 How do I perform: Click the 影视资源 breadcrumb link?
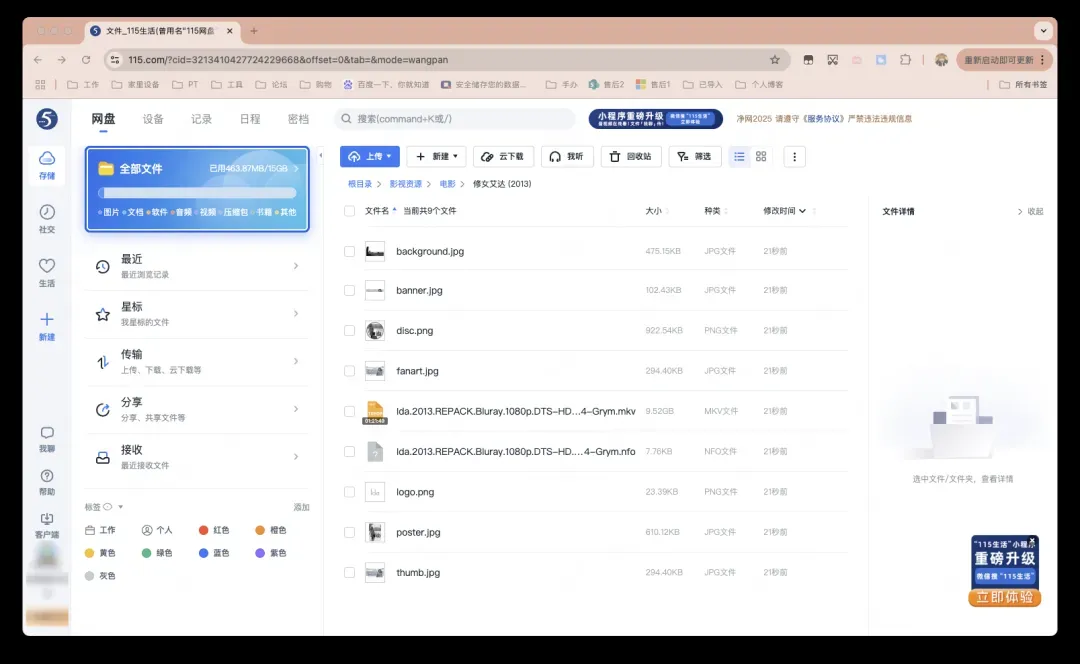pos(406,185)
